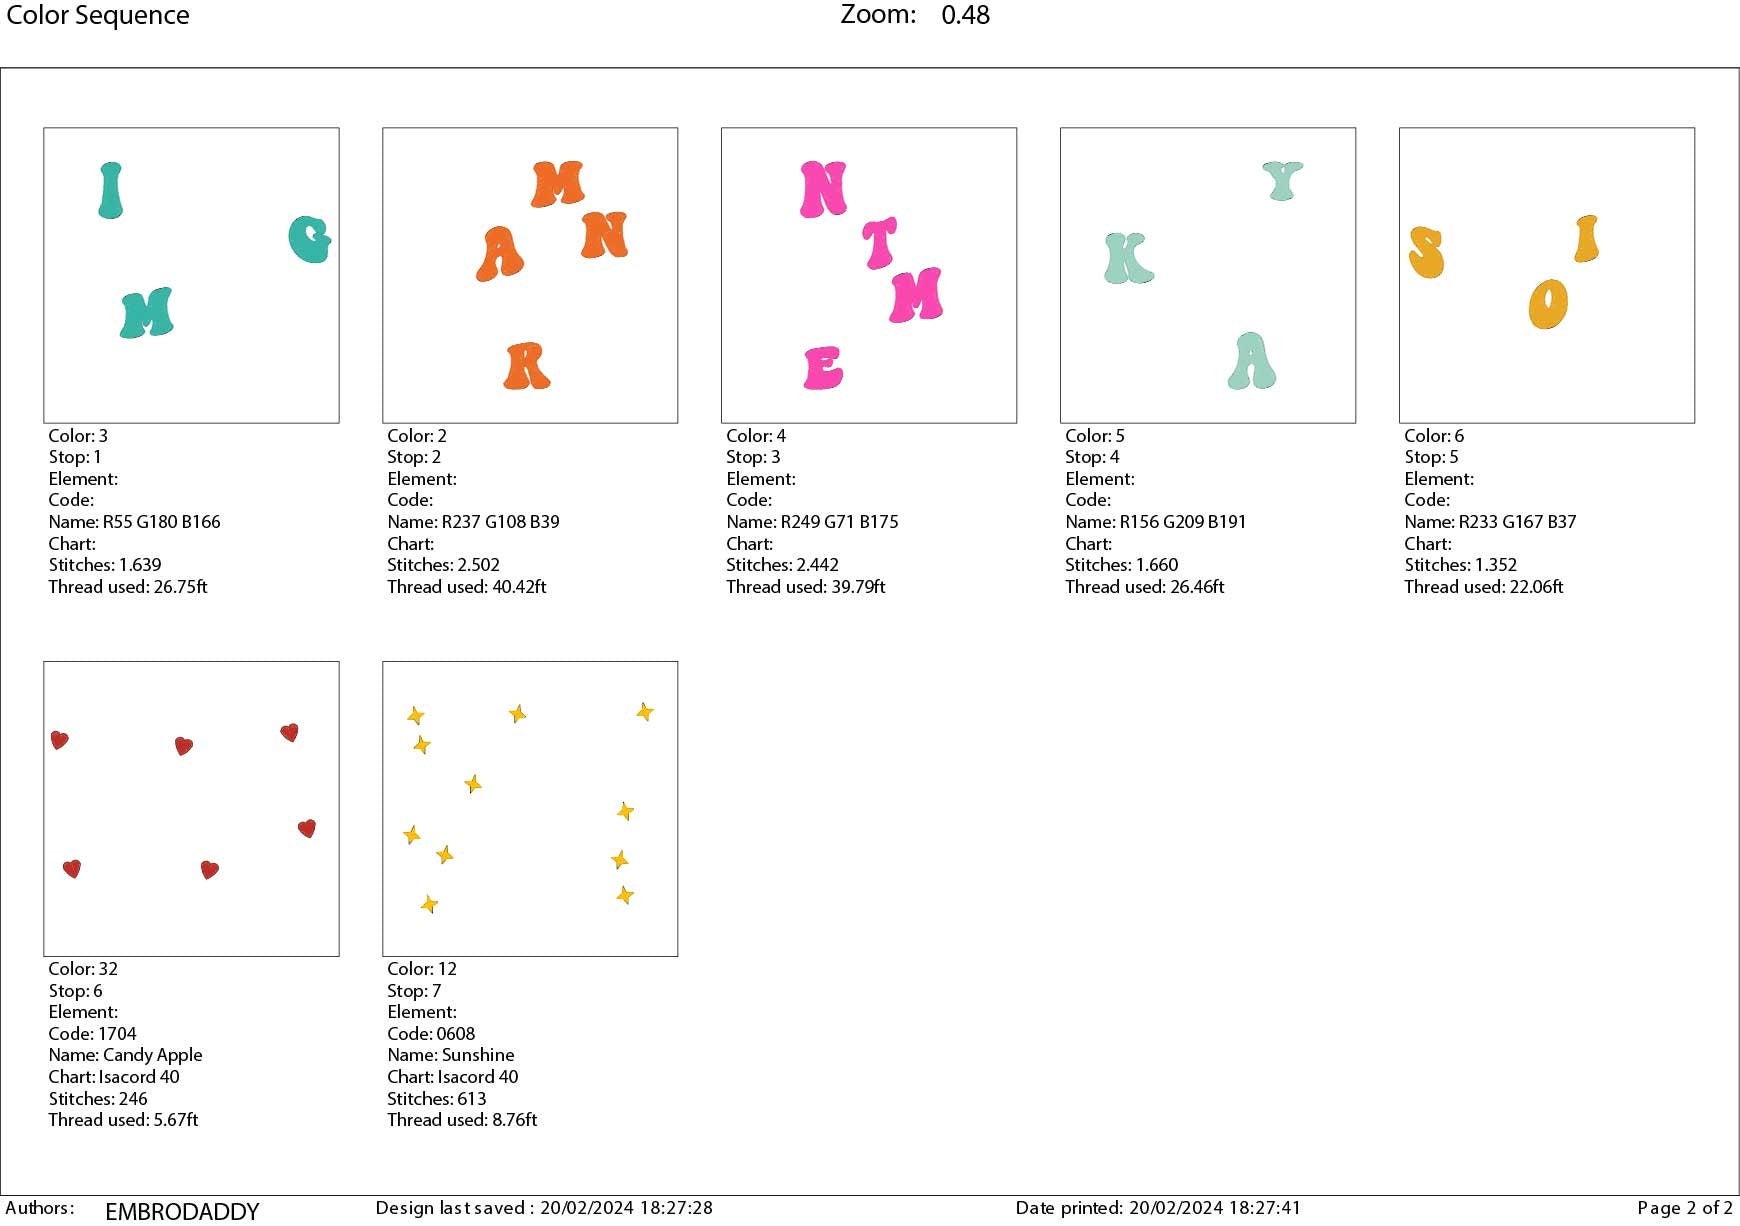The image size is (1740, 1226).
Task: Click the gold letters thumbnail for Stop 5
Action: click(x=1547, y=275)
